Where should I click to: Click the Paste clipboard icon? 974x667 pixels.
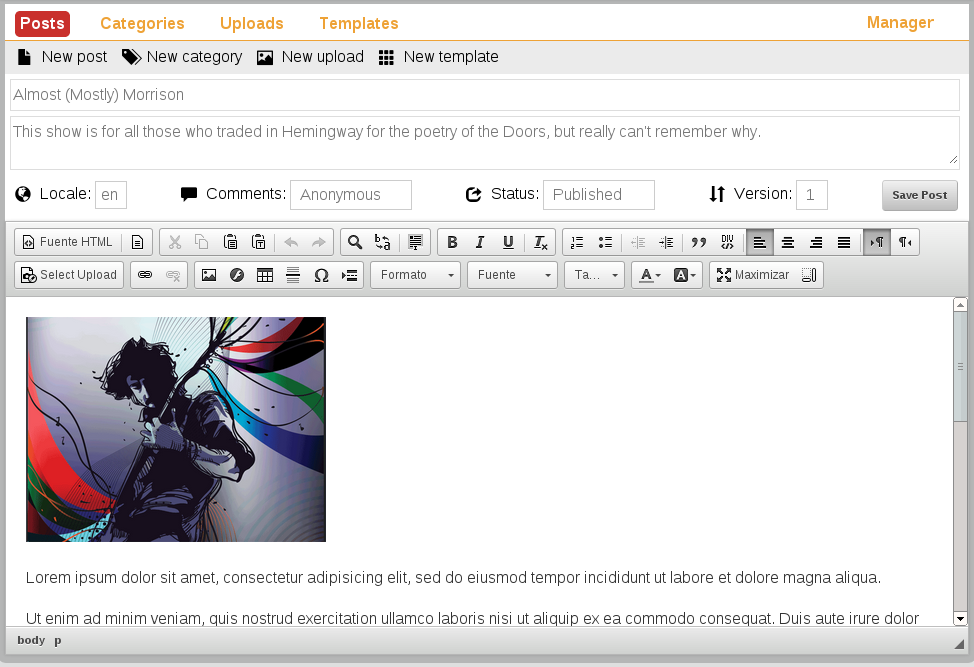coord(230,242)
